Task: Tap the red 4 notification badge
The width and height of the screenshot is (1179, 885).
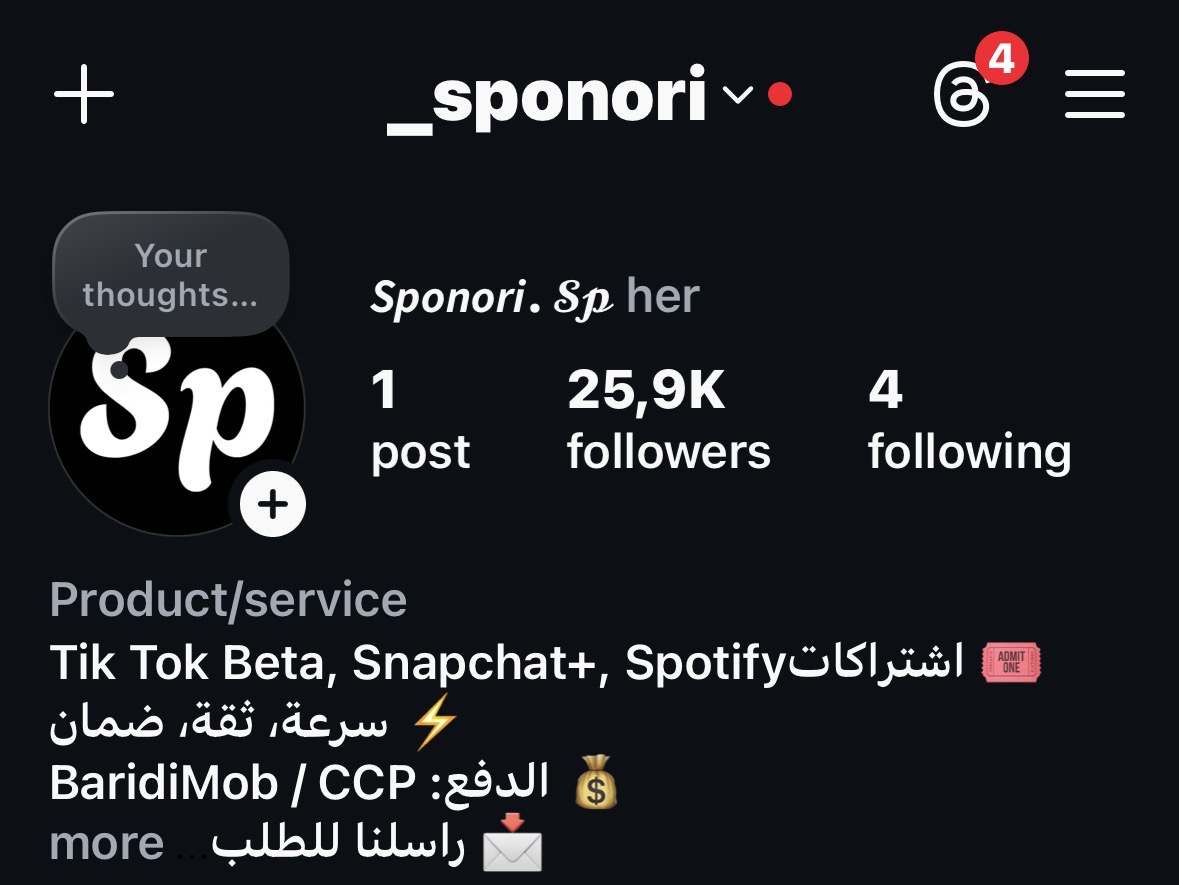Action: point(1002,58)
